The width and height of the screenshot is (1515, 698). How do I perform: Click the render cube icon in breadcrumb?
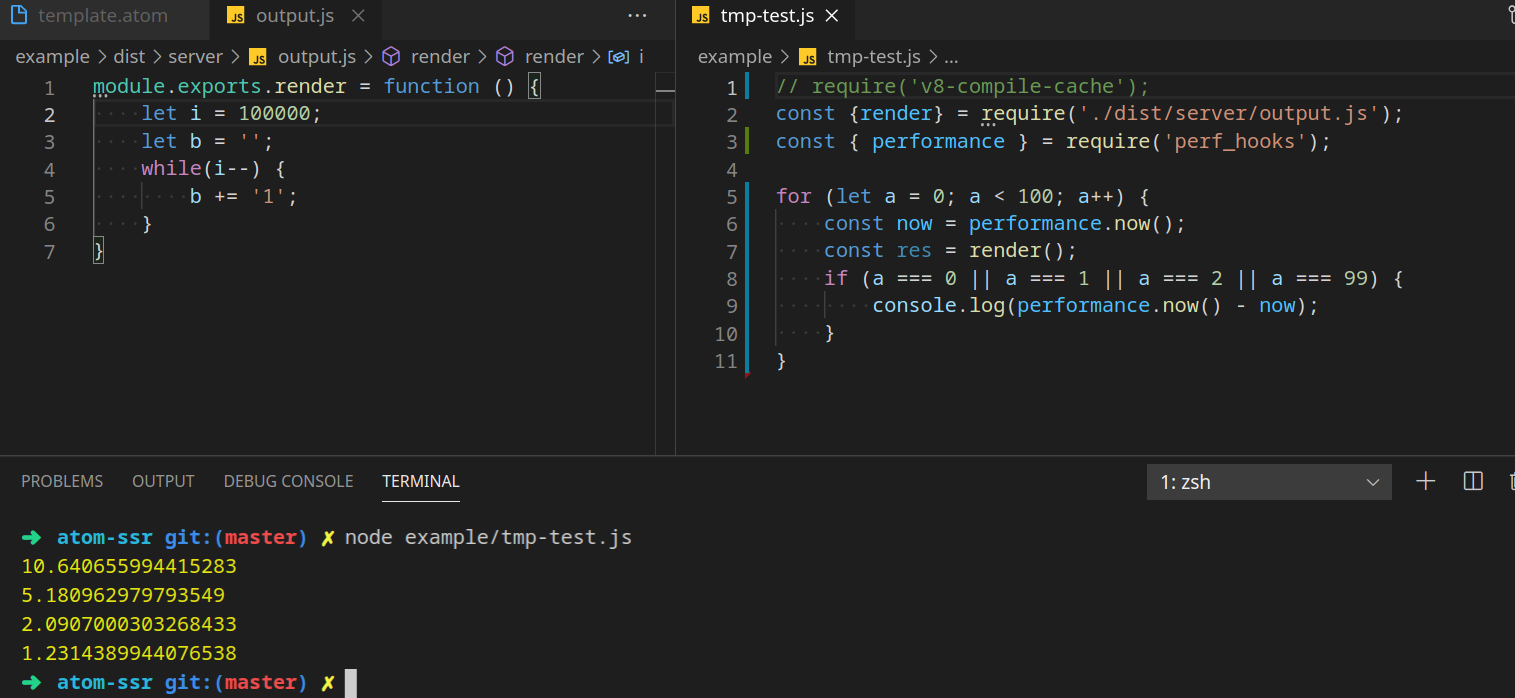click(392, 57)
